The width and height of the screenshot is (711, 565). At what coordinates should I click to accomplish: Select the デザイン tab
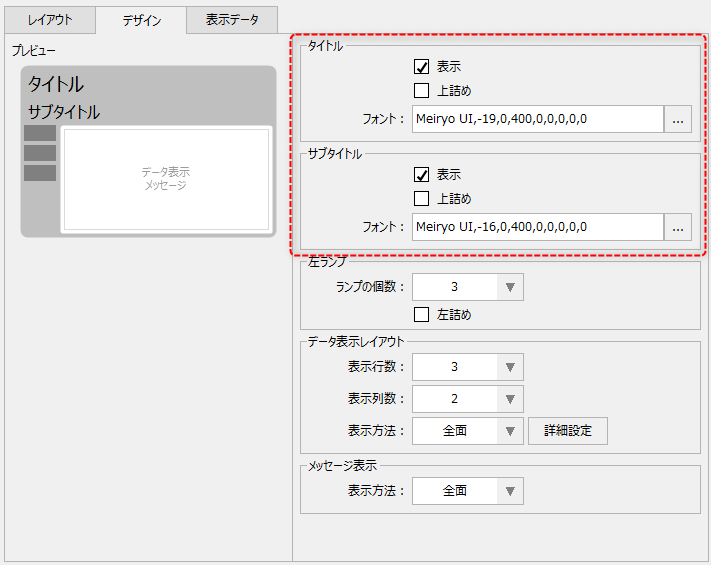click(x=141, y=20)
